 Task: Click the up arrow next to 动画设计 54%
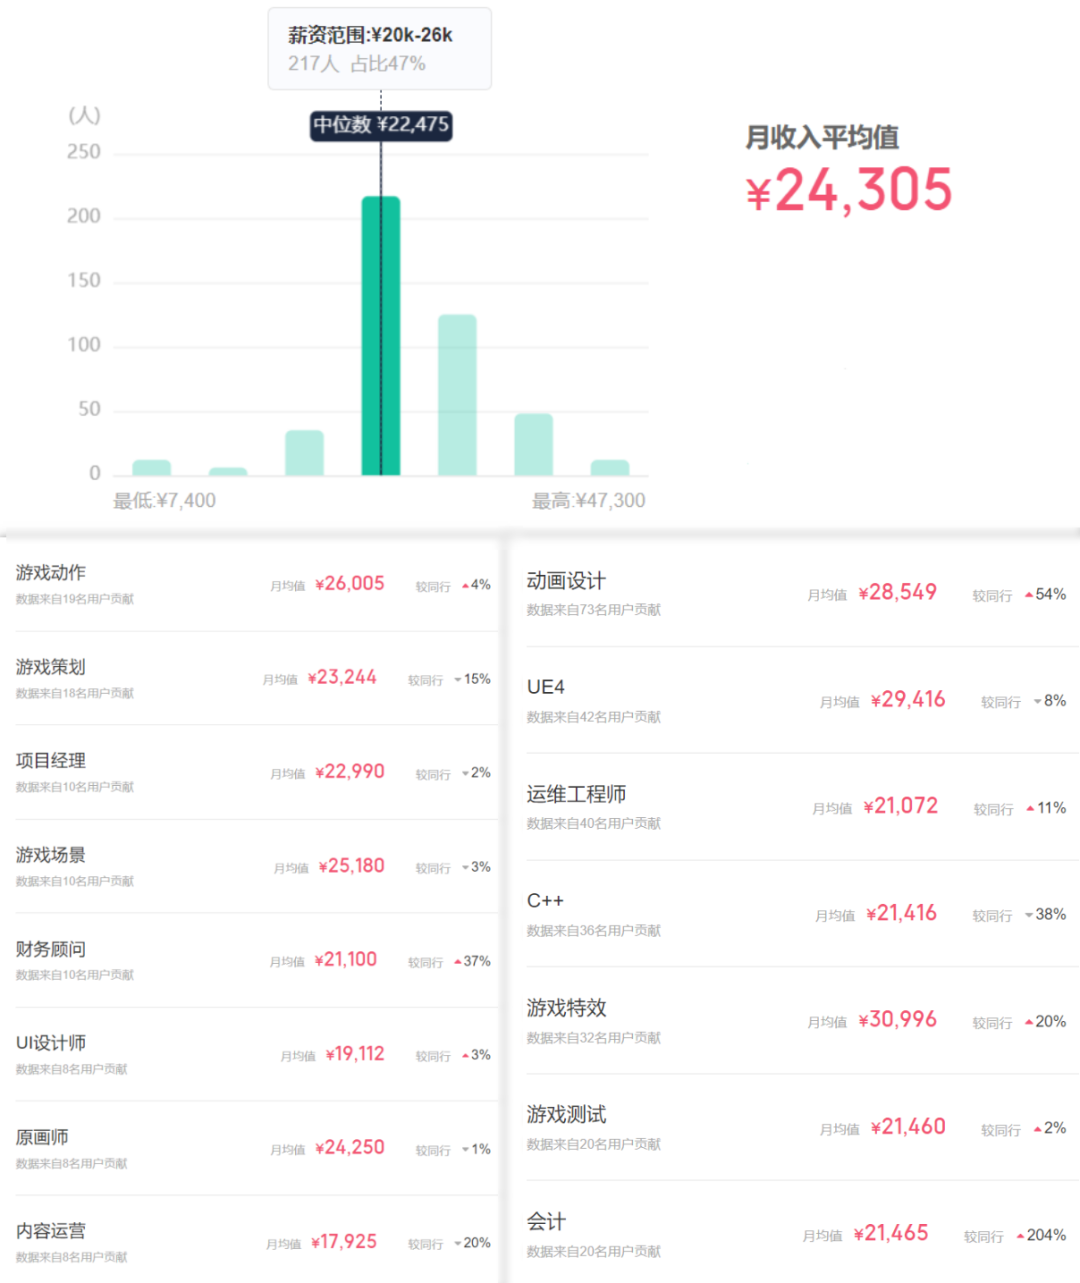coord(1029,595)
